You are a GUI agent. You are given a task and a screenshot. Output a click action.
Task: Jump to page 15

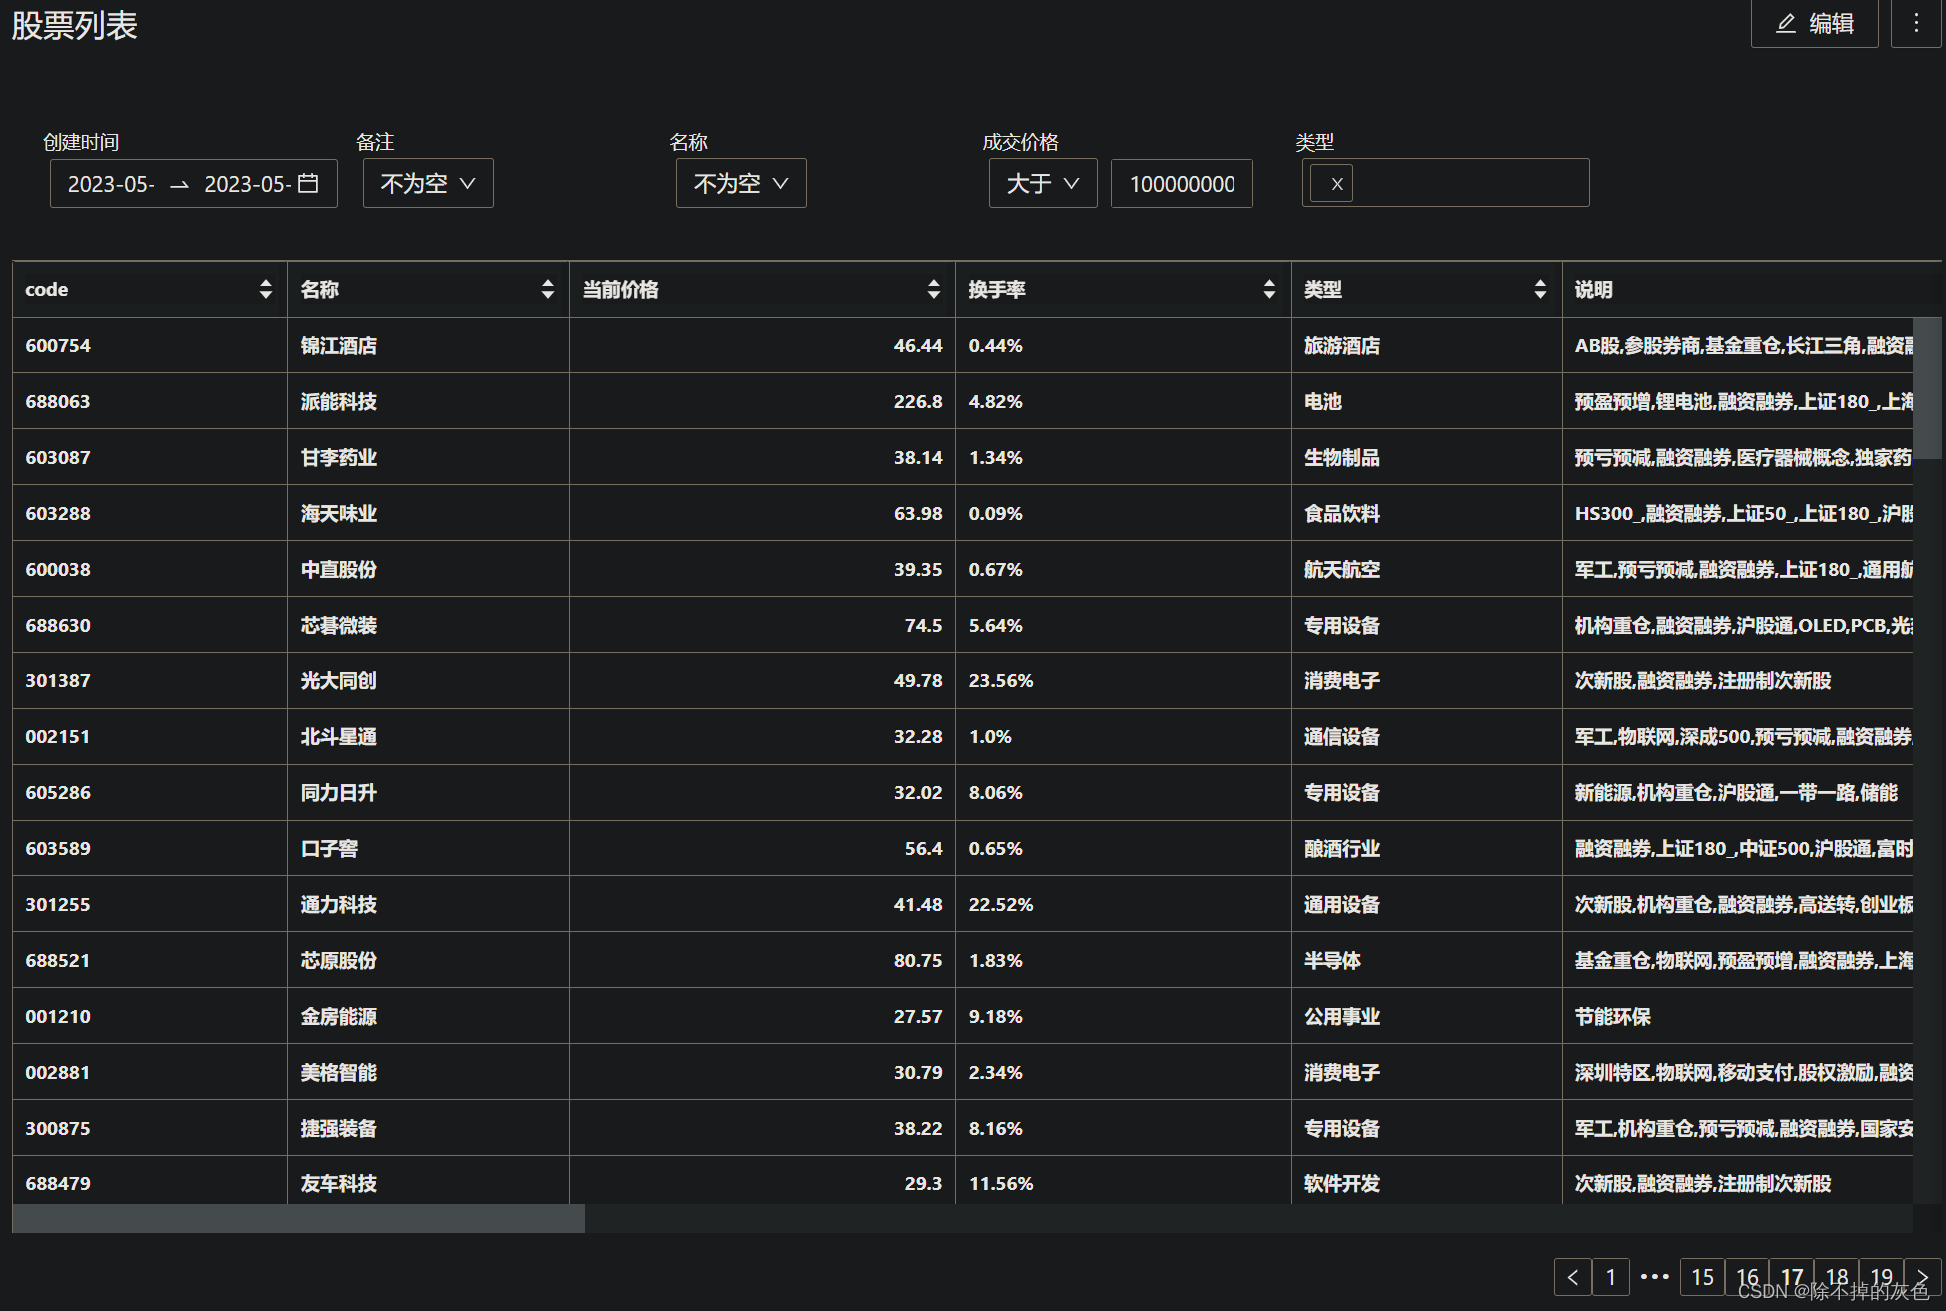click(1702, 1277)
